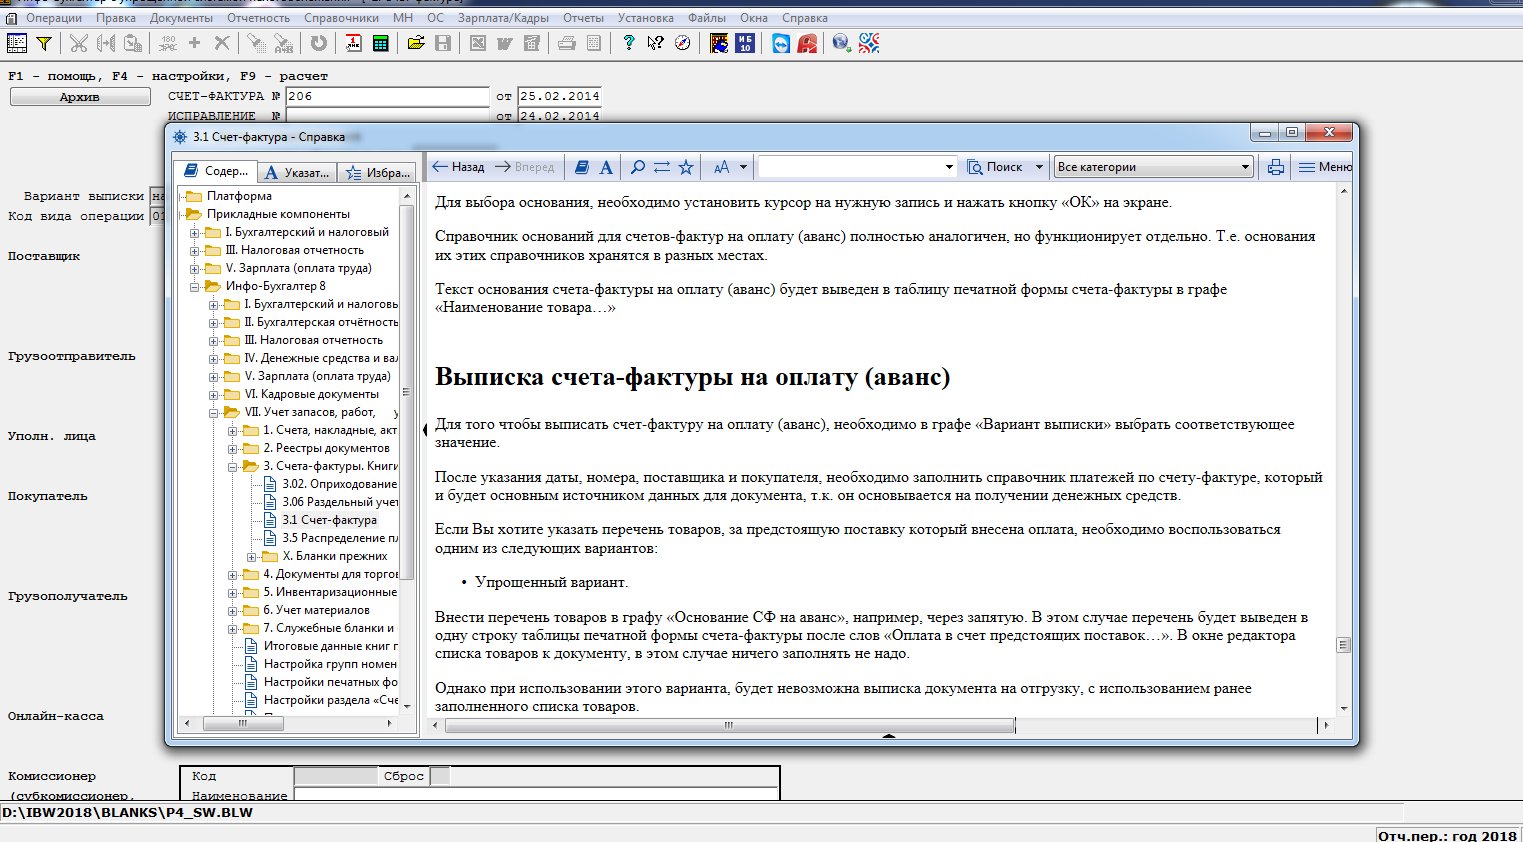The height and width of the screenshot is (842, 1523).
Task: Launch the TeamViewer icon in toolbar
Action: (x=781, y=43)
